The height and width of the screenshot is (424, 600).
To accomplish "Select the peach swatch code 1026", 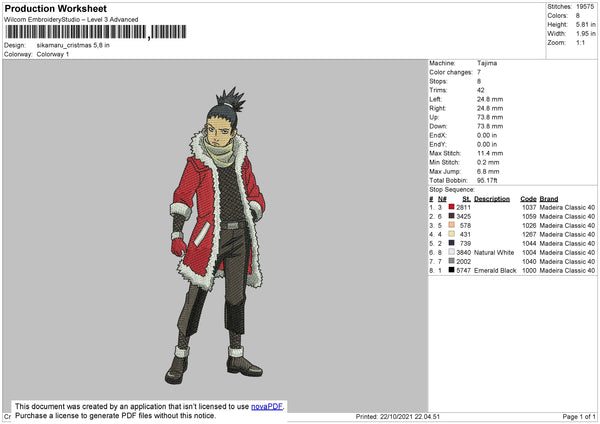I will [x=452, y=225].
